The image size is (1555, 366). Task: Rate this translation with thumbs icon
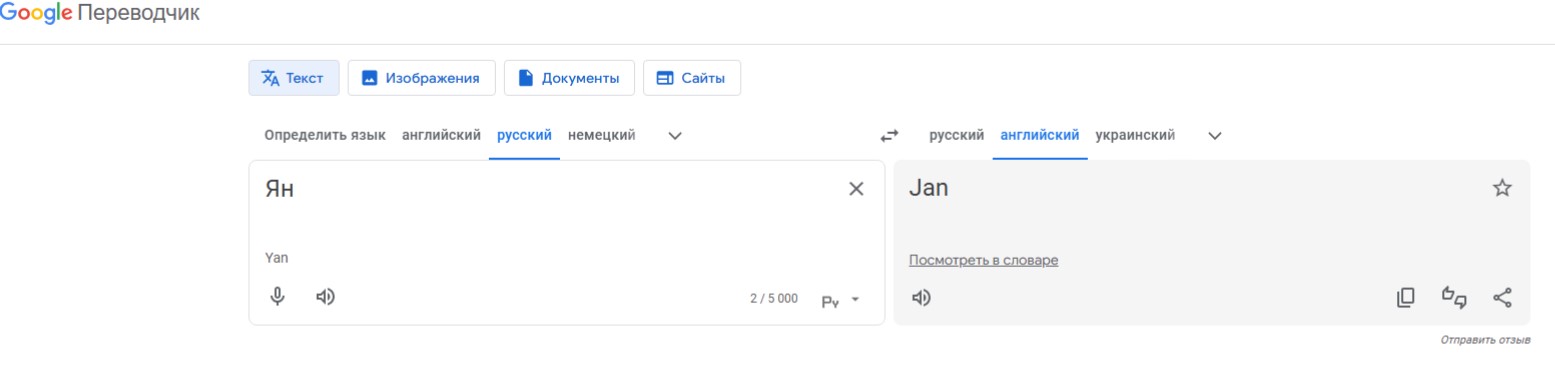1454,297
